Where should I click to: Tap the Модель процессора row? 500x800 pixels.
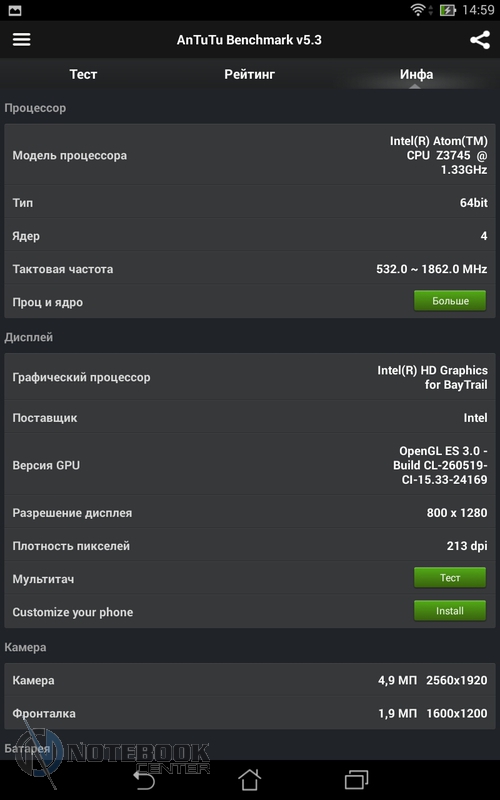tap(249, 155)
